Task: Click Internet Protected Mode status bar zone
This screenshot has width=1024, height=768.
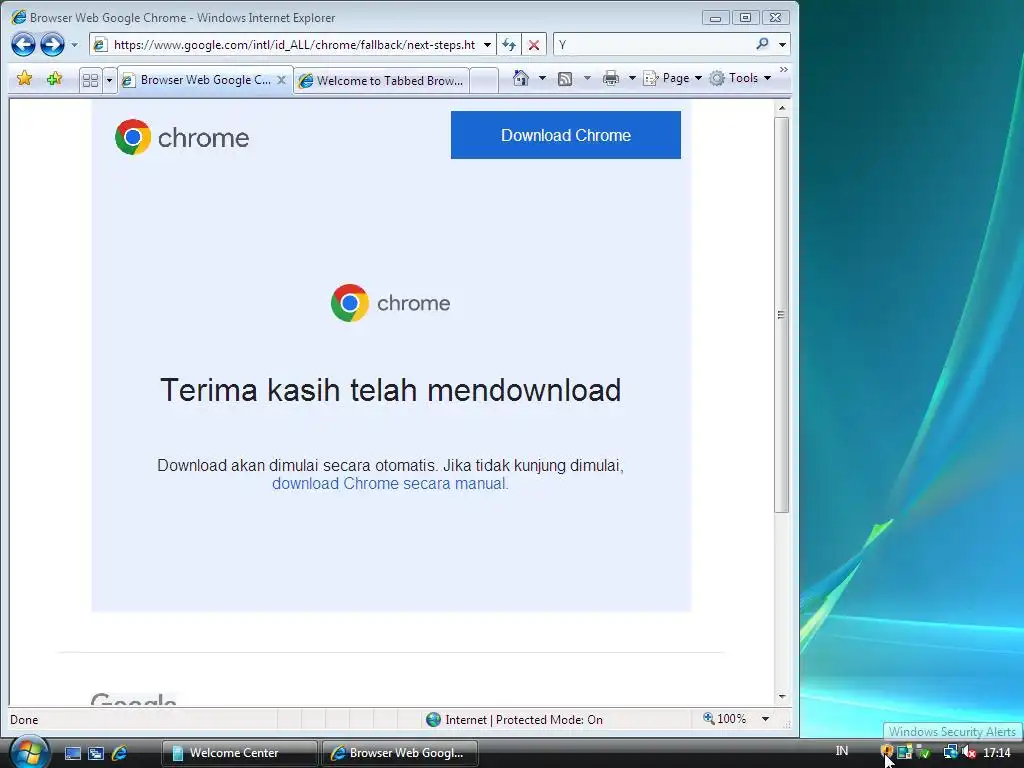Action: [x=514, y=720]
